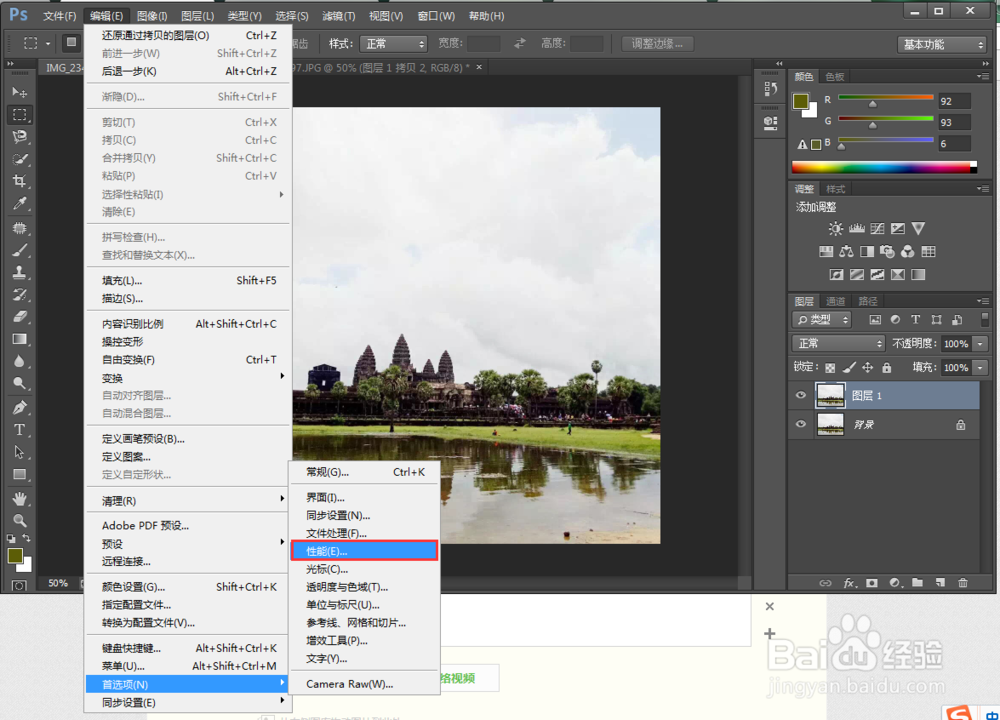Screen dimensions: 1000x720
Task: Hide 图层 1 layer visibility eye
Action: tap(800, 395)
